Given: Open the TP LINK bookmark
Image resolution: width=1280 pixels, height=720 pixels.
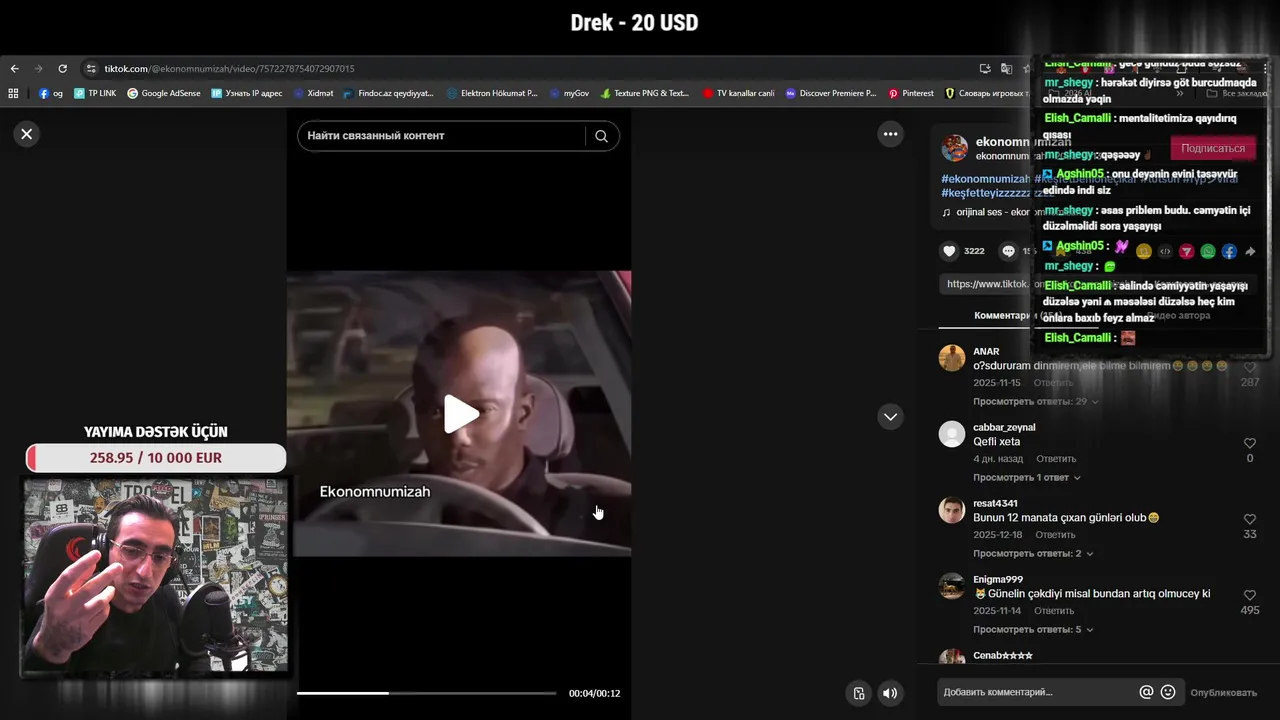Looking at the screenshot, I should coord(95,93).
